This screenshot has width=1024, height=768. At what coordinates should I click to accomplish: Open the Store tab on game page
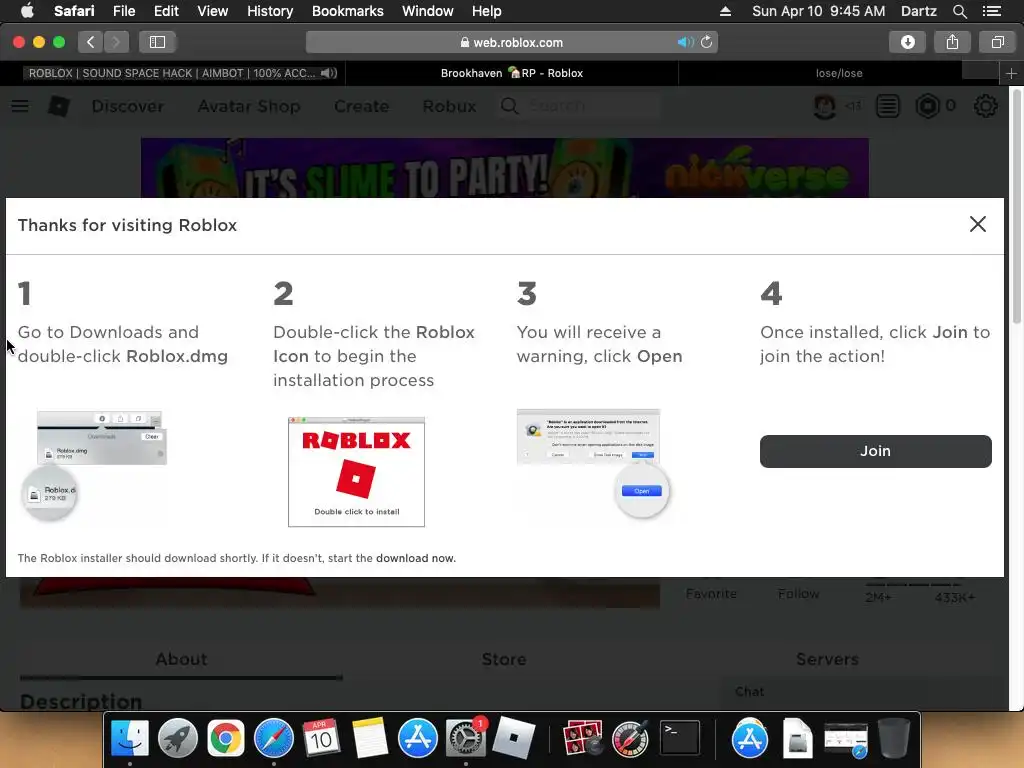coord(504,659)
